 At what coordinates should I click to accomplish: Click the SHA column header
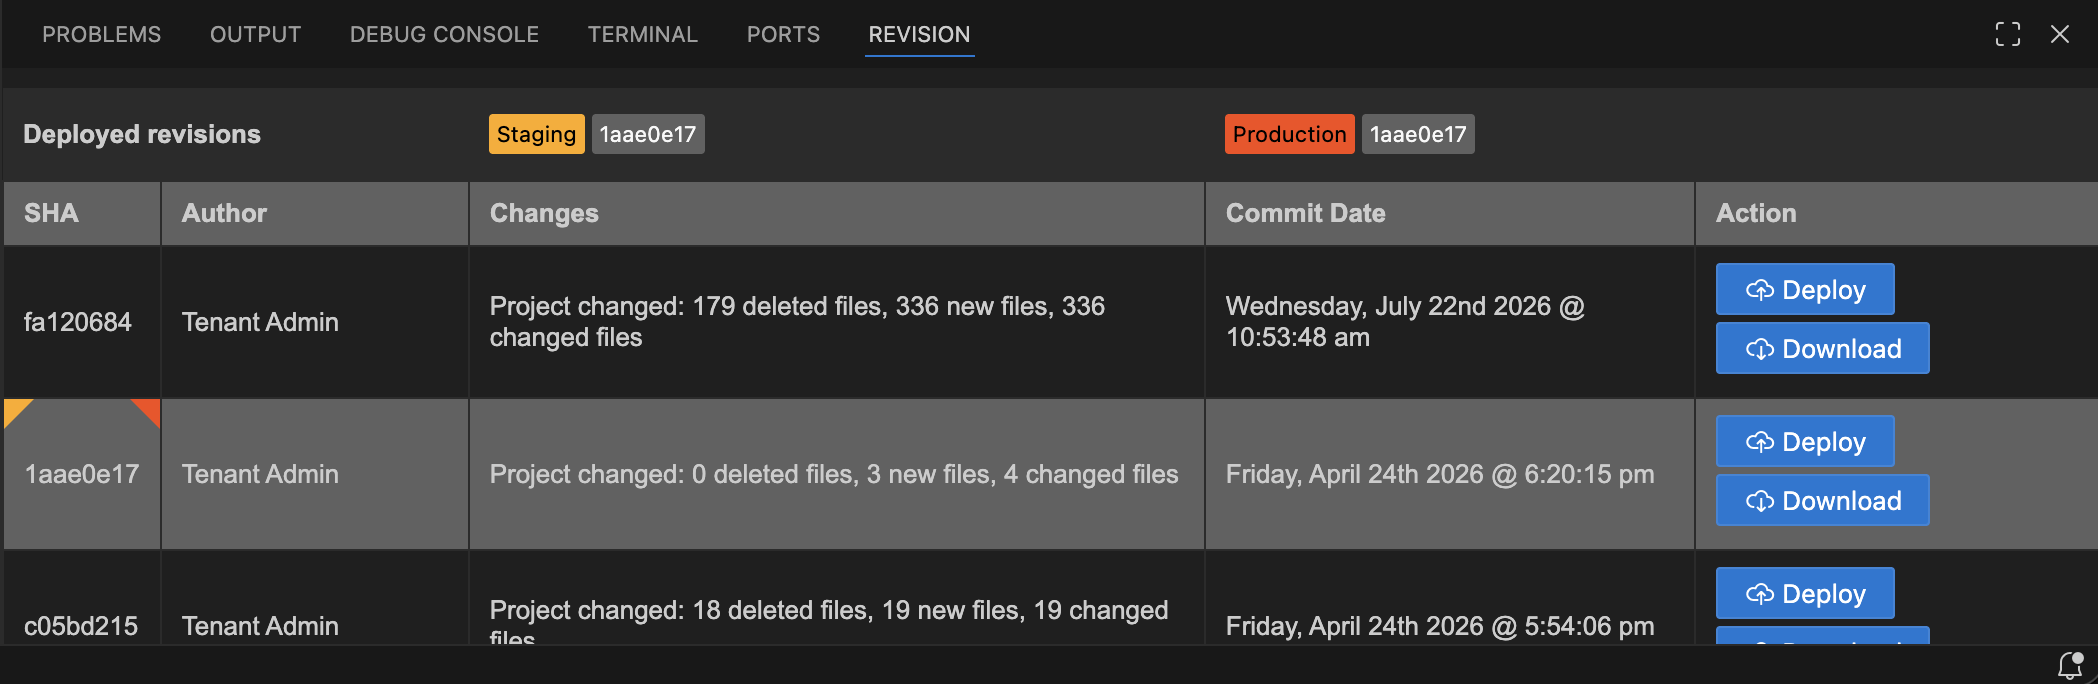(x=82, y=213)
